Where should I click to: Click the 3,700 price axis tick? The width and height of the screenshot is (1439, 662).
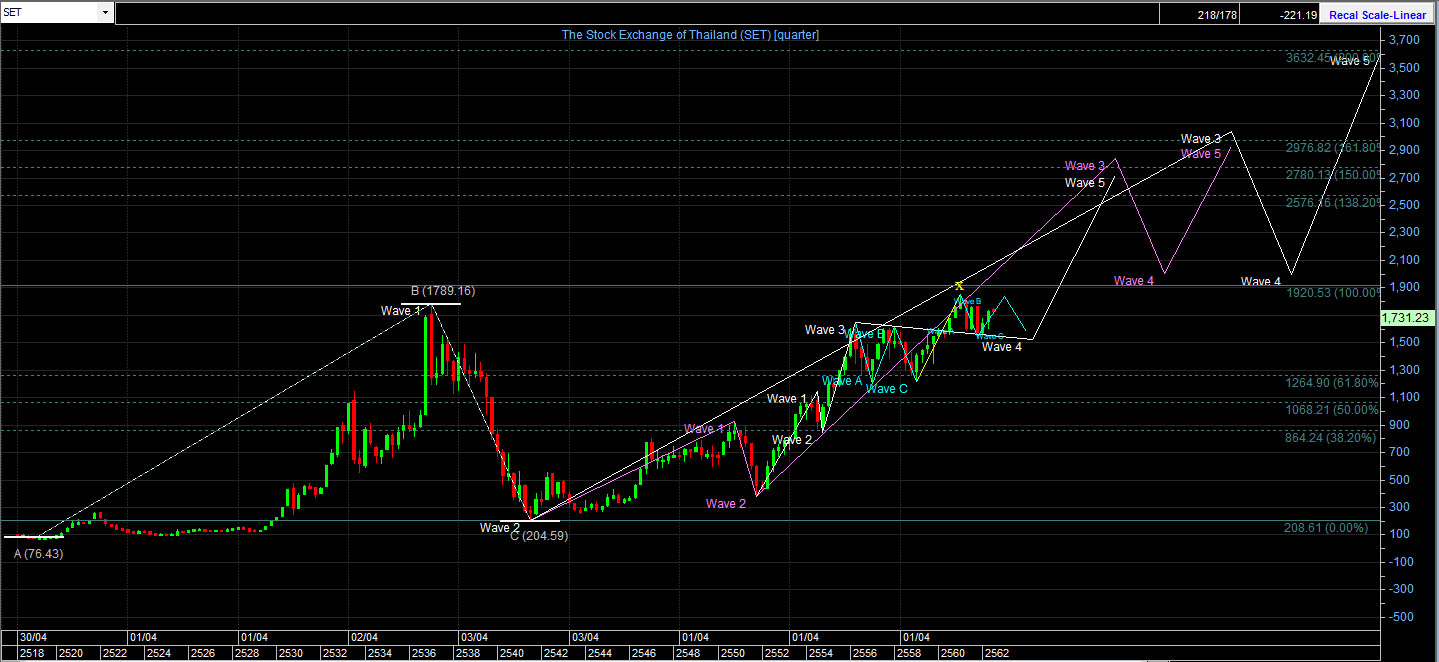pos(1405,40)
